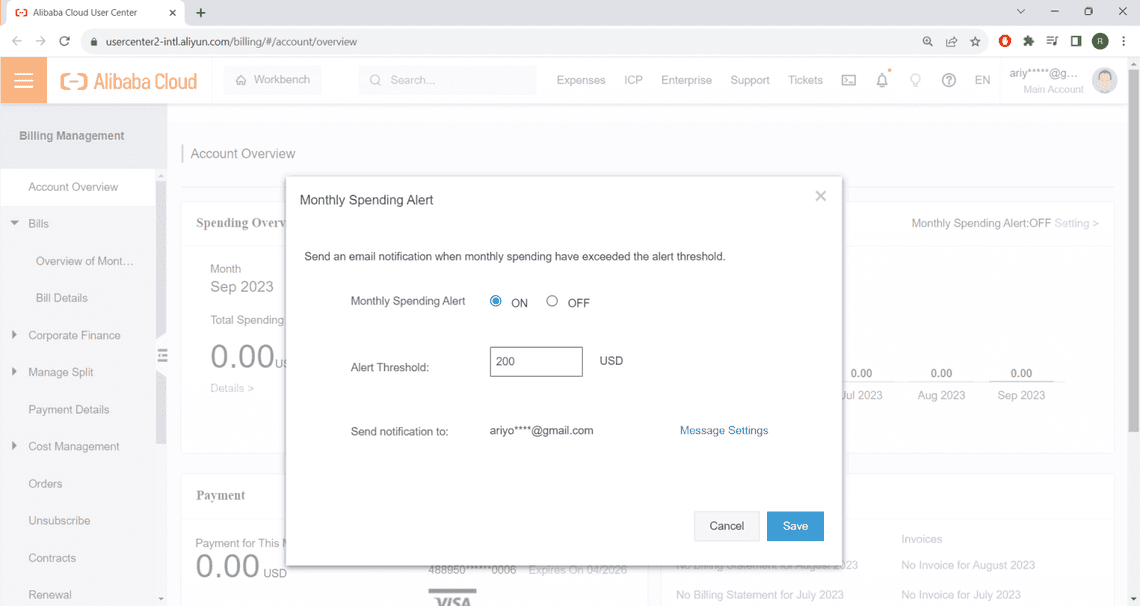Open the Tickets menu item
This screenshot has height=606, width=1140.
click(x=805, y=81)
